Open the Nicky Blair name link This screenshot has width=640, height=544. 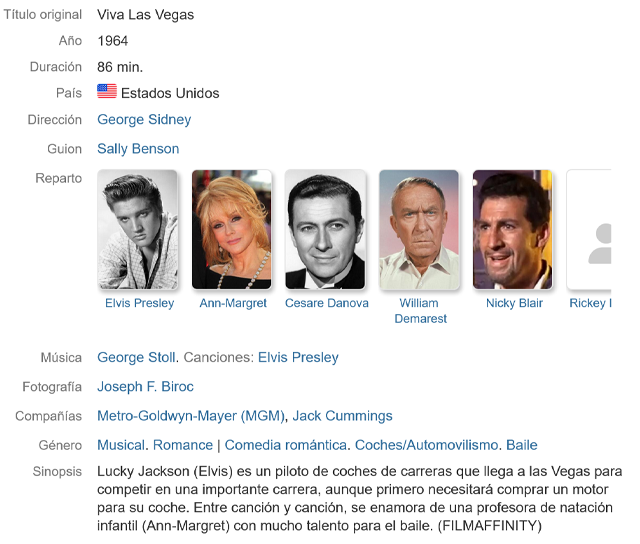[514, 303]
